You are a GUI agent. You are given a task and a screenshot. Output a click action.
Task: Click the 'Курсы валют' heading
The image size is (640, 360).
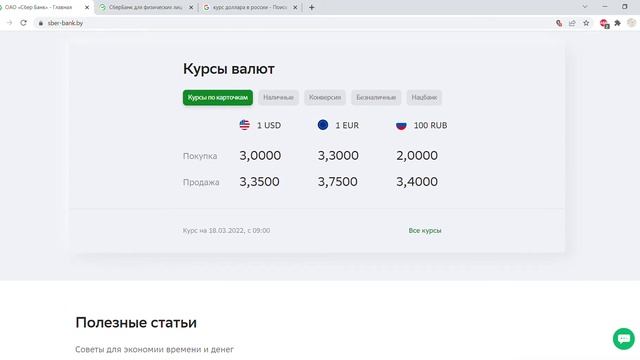tap(229, 69)
